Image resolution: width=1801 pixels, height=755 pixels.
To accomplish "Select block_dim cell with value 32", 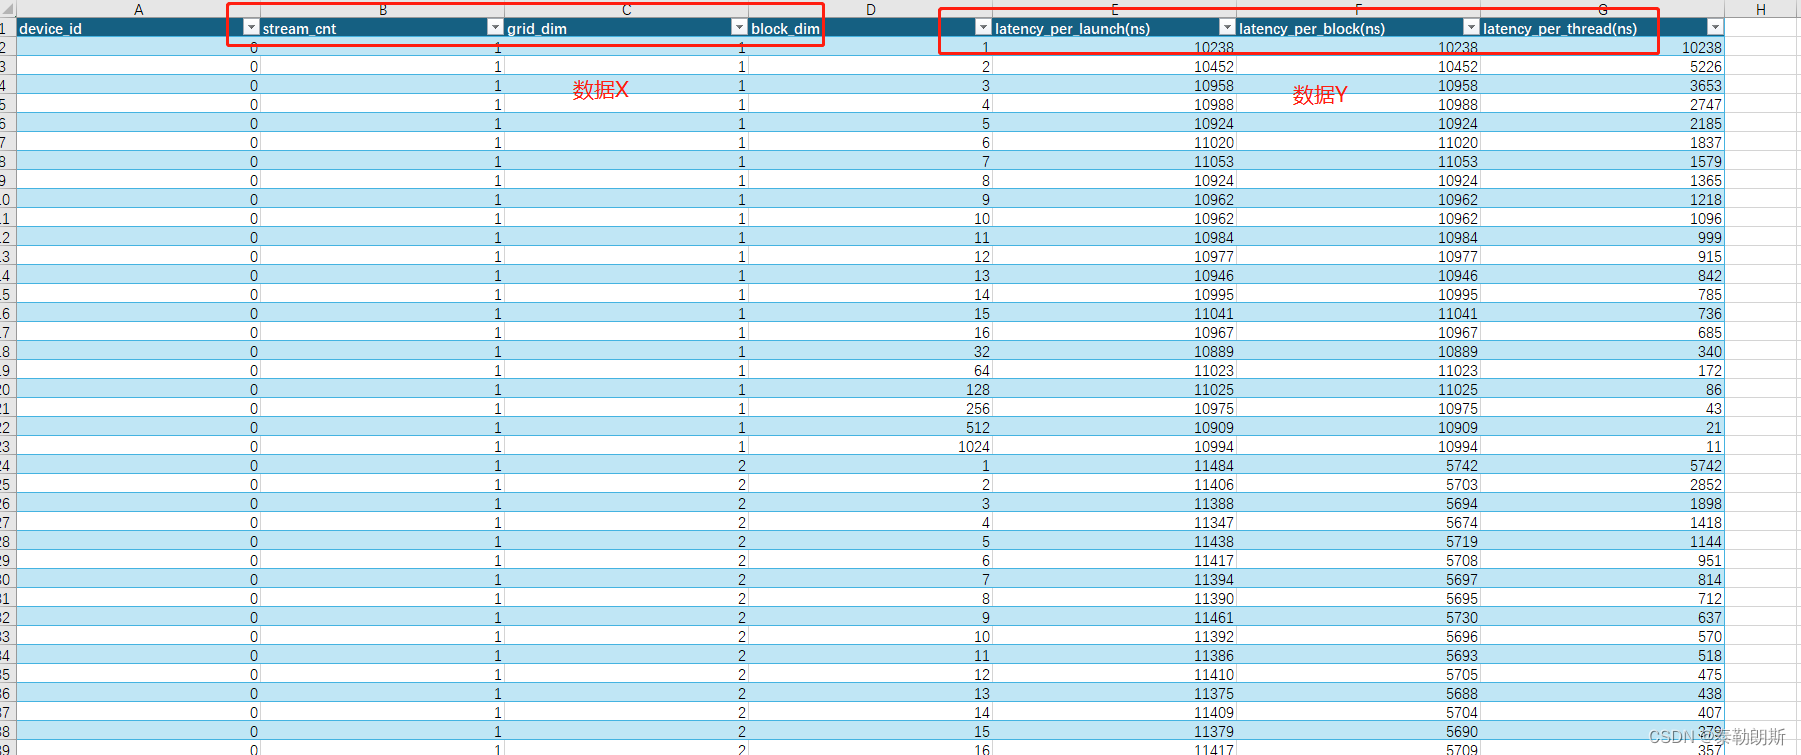I will click(x=870, y=351).
